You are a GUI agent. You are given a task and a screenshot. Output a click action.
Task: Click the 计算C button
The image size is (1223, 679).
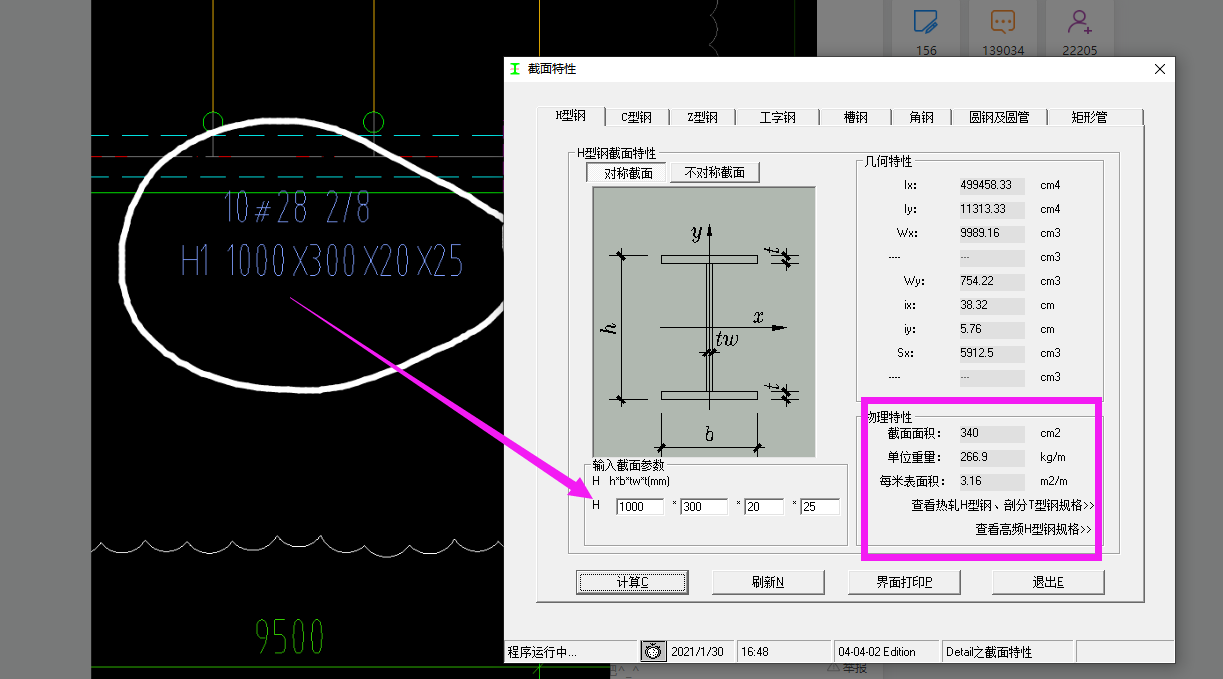(x=632, y=582)
